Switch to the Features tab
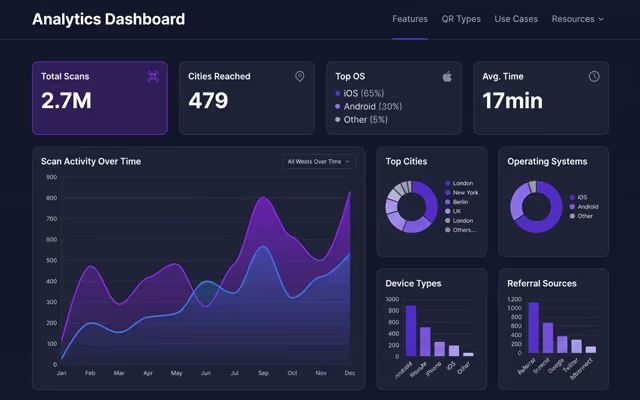Screen dimensions: 640x400 click(410, 19)
